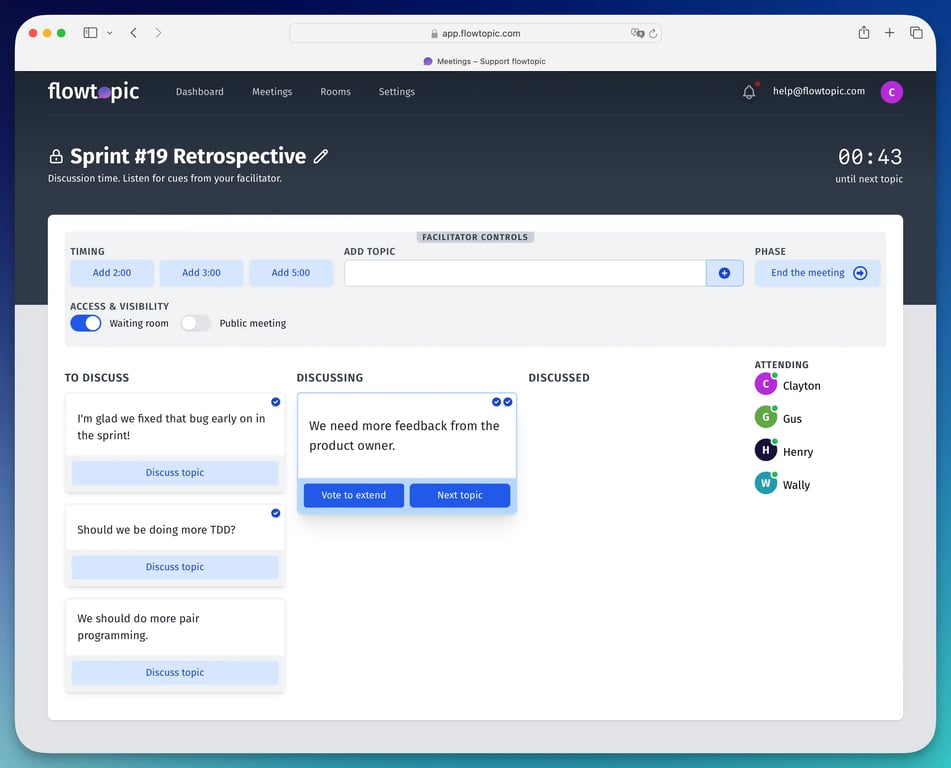Click the flowtopic logo
This screenshot has width=951, height=768.
(93, 92)
